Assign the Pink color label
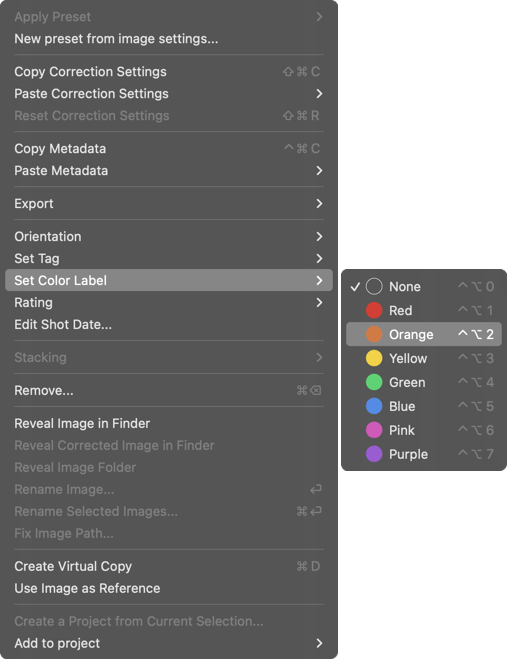 (423, 430)
